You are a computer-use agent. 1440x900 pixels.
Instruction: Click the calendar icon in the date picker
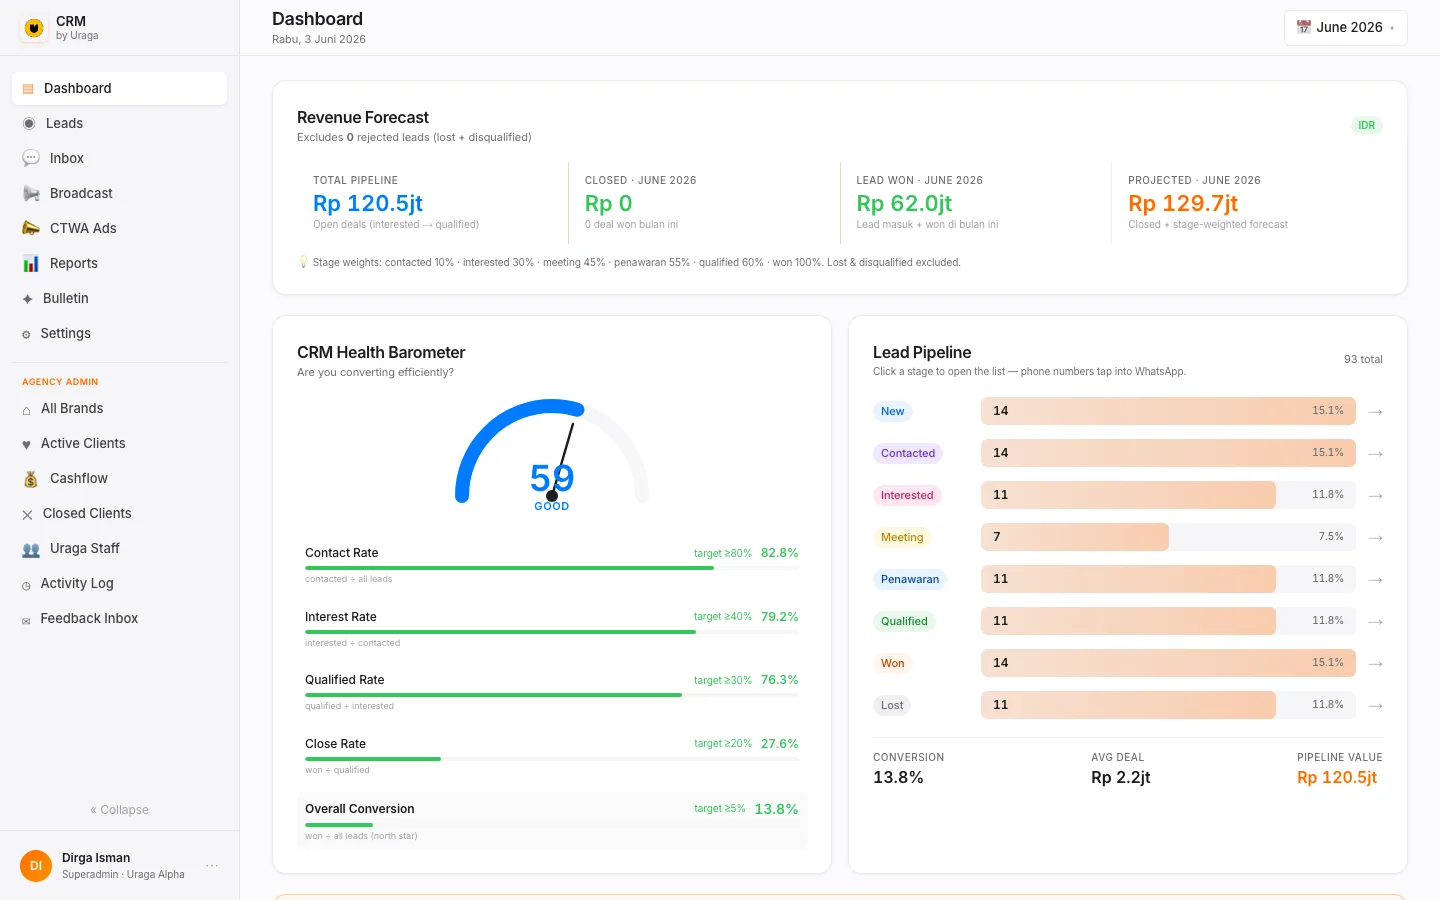1303,27
